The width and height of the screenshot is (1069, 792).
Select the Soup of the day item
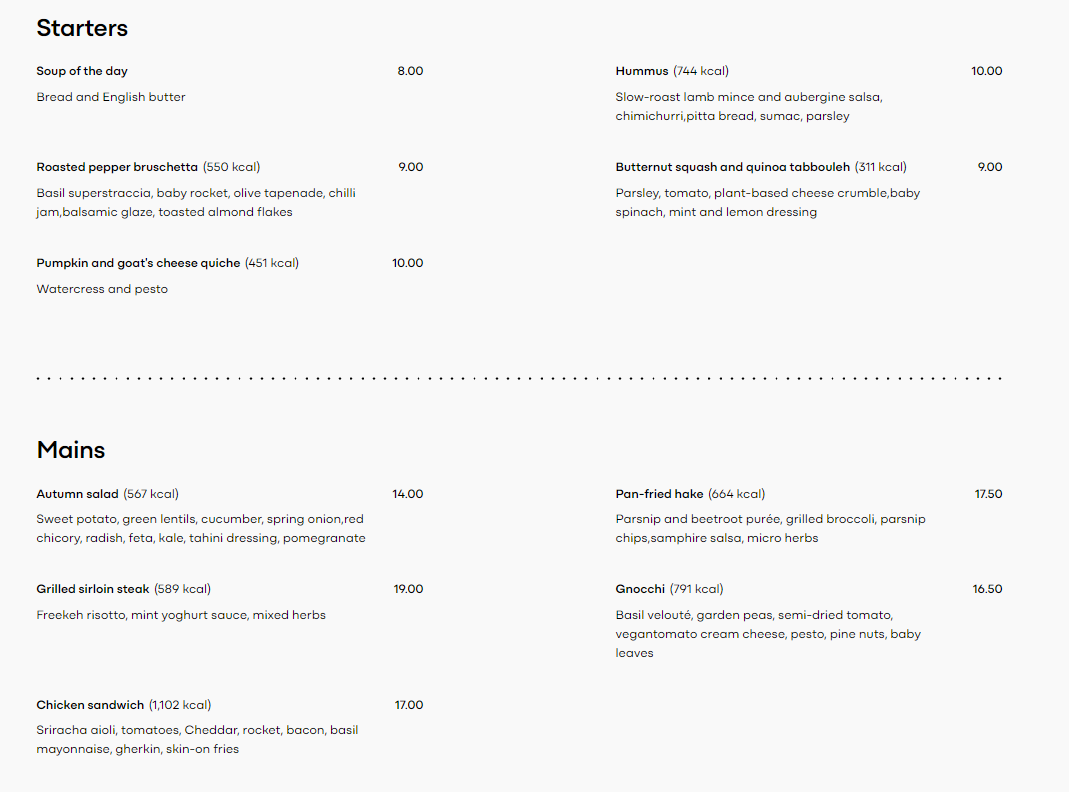pyautogui.click(x=82, y=71)
